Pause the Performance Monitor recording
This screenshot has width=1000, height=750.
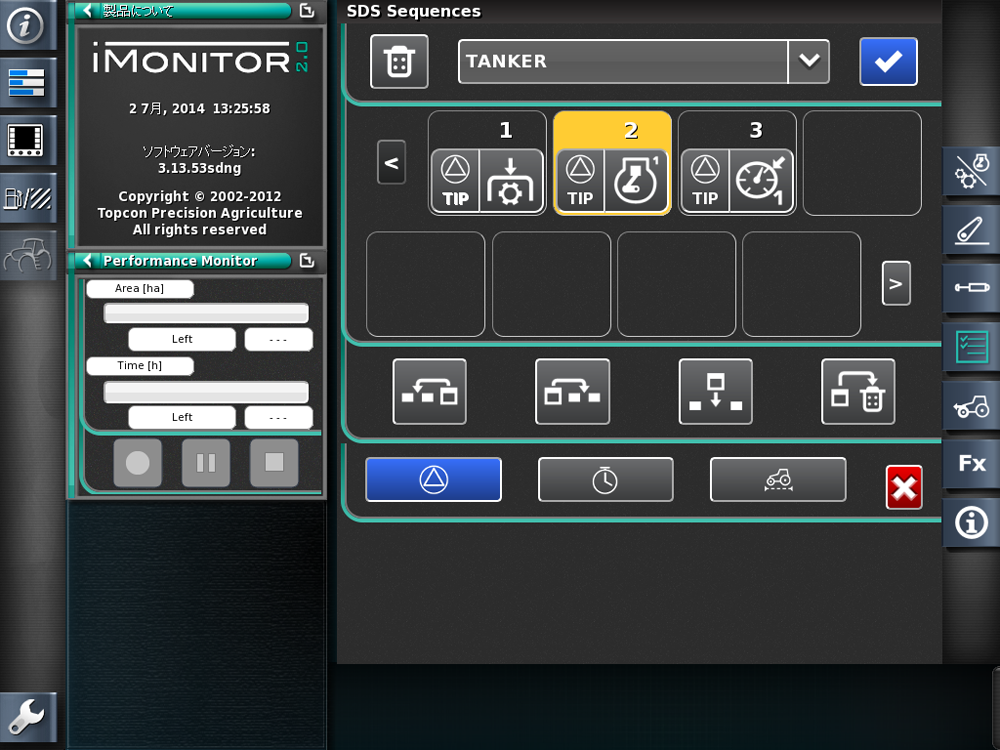tap(206, 463)
